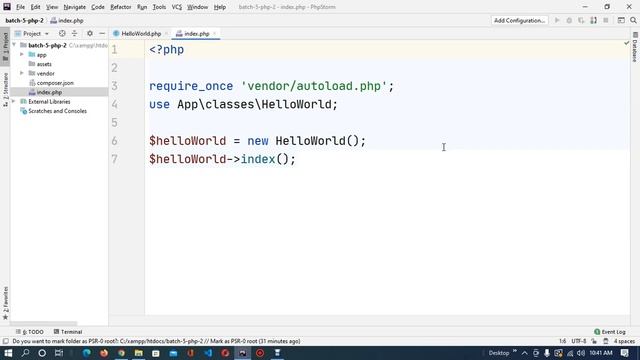Screen dimensions: 640x360
Task: Click the Windows Start button
Action: tap(8, 353)
